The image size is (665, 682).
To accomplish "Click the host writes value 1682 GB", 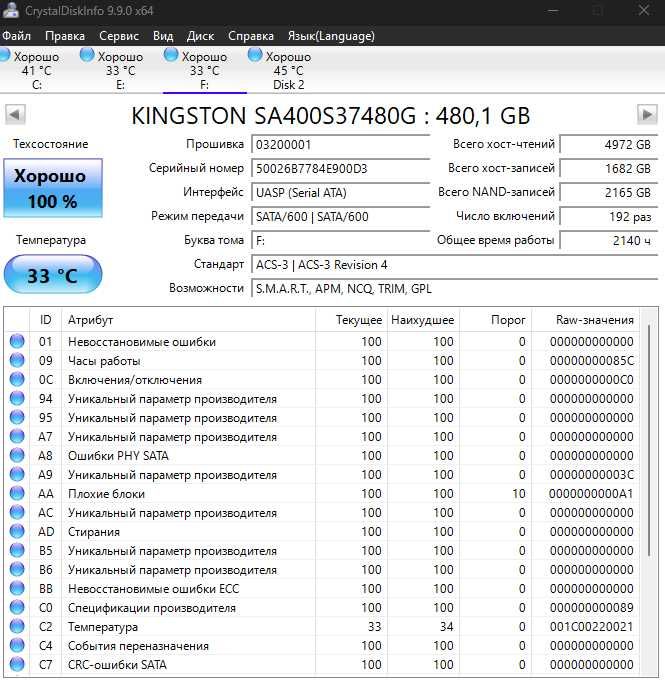I will pos(609,168).
